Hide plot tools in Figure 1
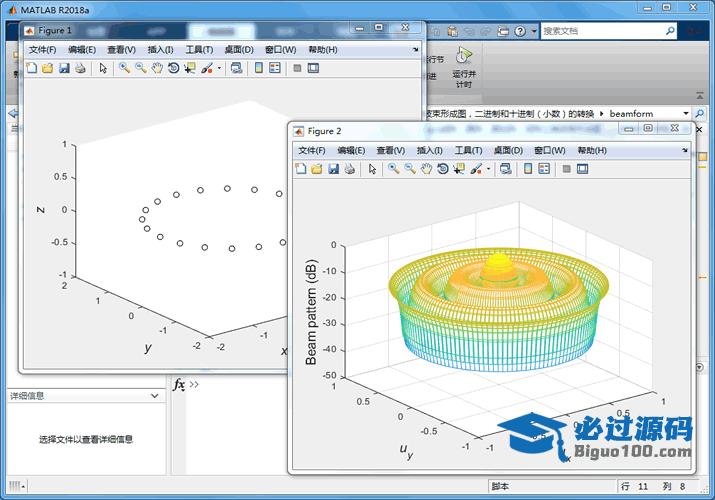 pyautogui.click(x=297, y=68)
